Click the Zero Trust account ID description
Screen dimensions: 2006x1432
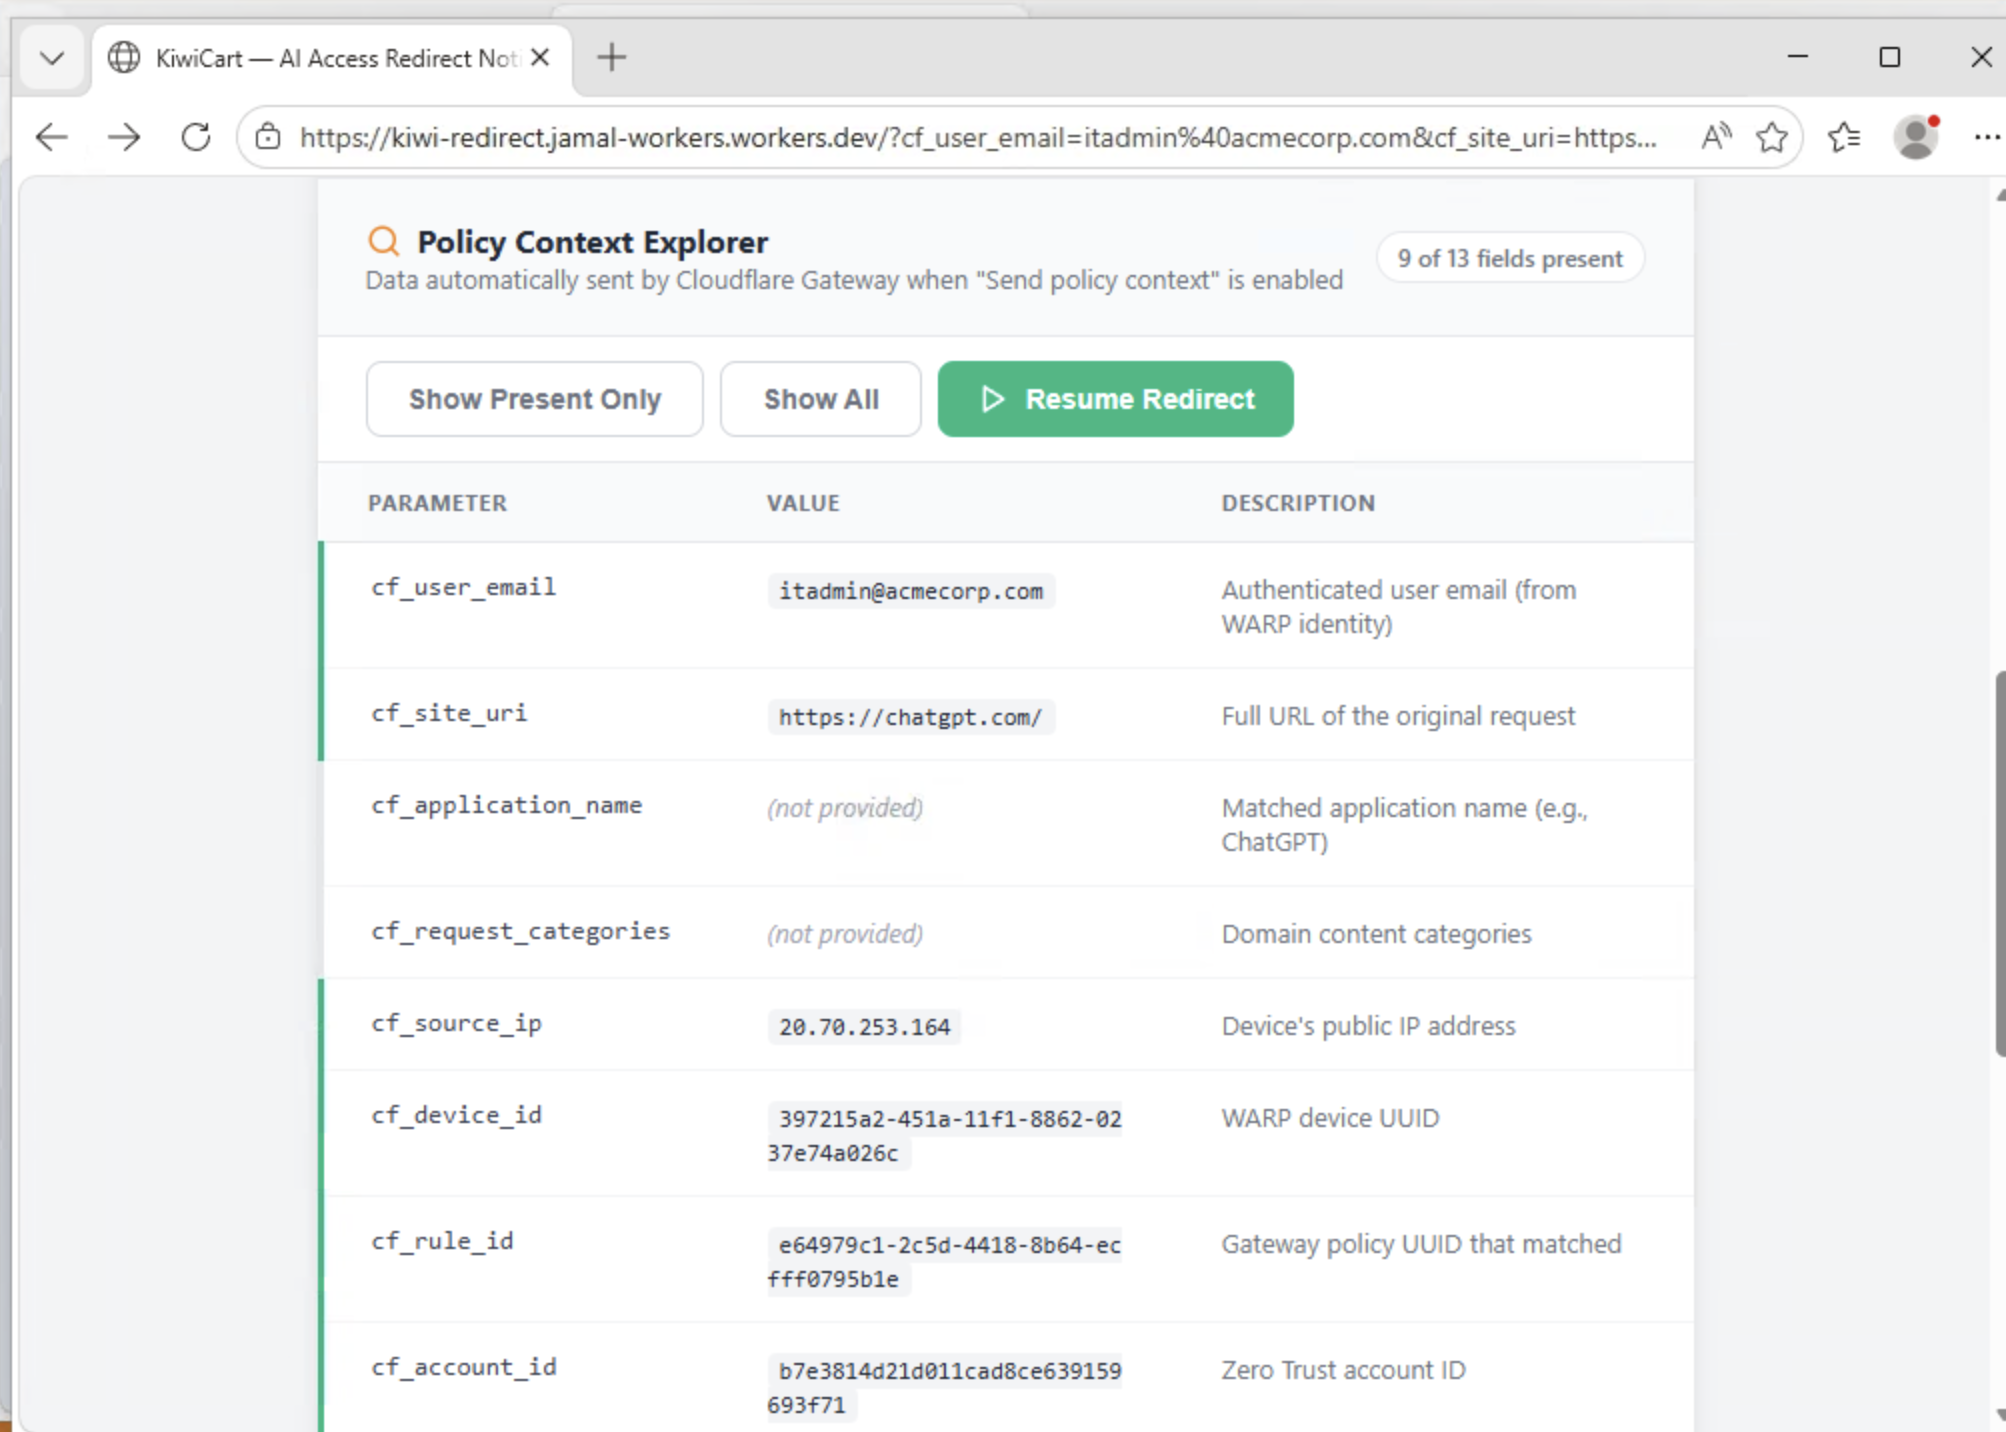click(x=1343, y=1370)
